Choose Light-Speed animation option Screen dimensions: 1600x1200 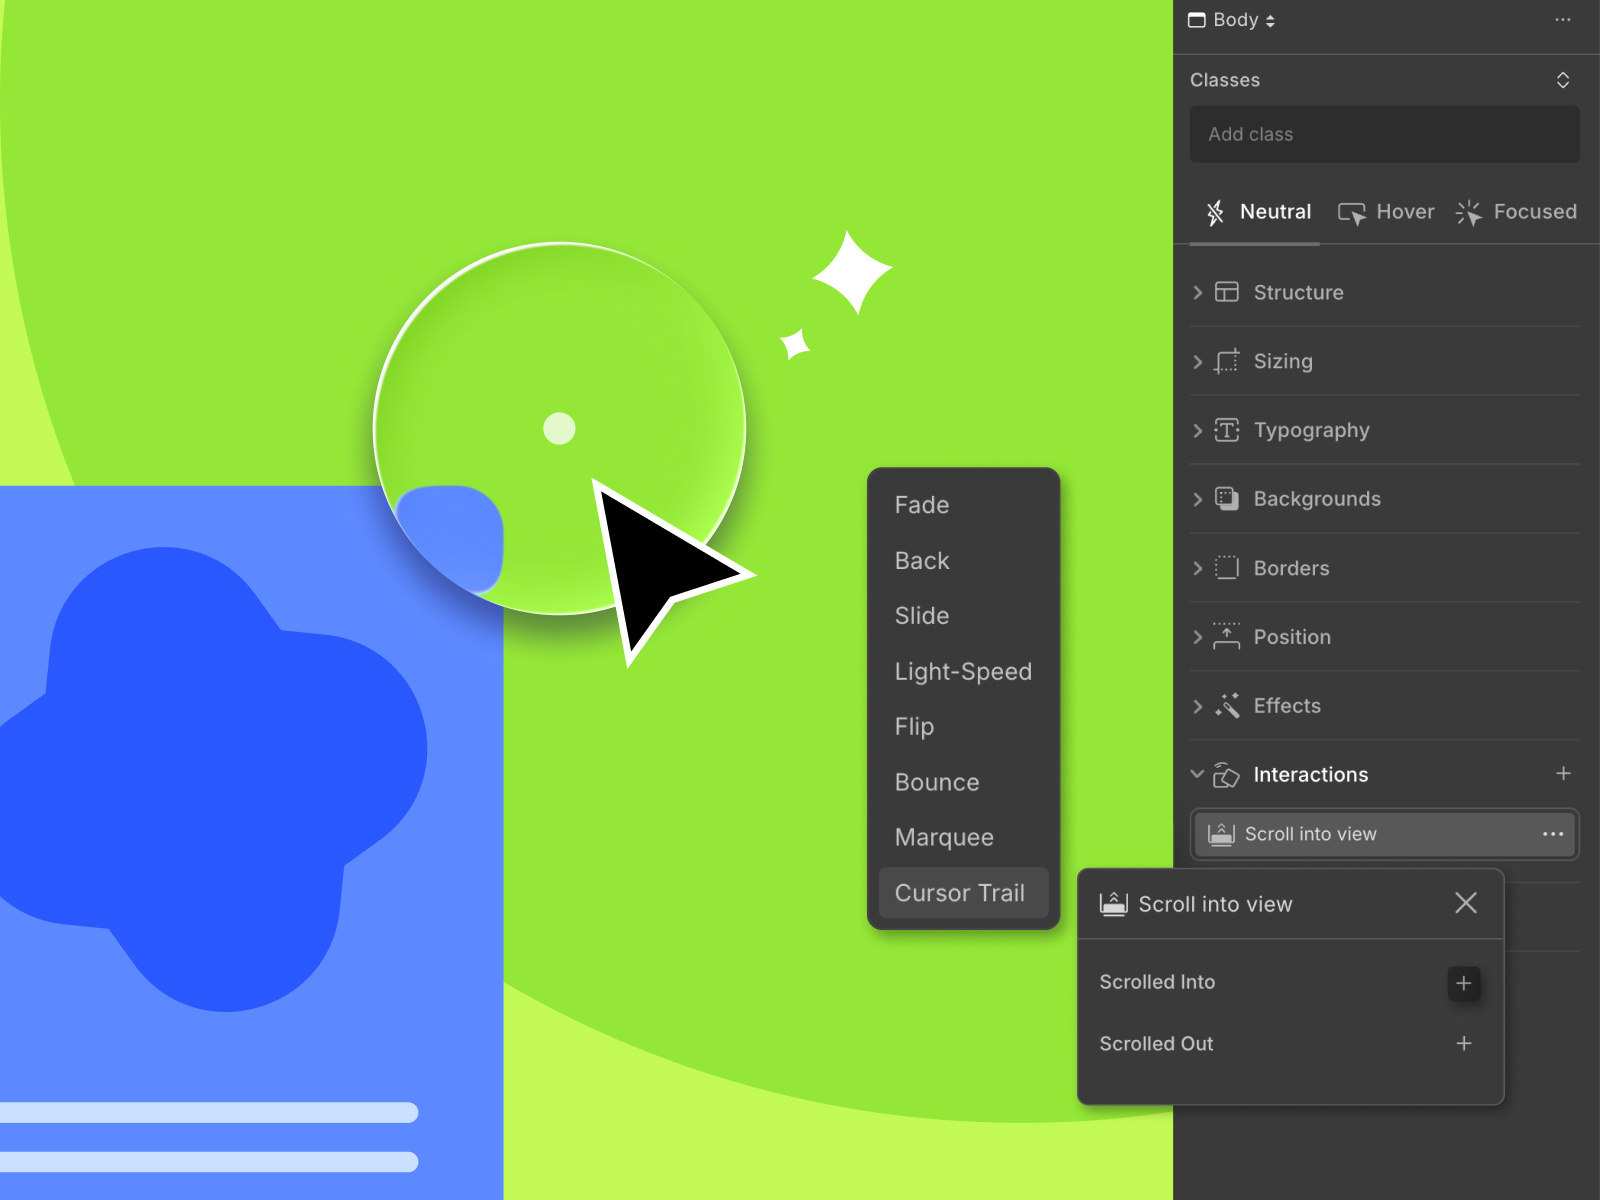point(962,672)
